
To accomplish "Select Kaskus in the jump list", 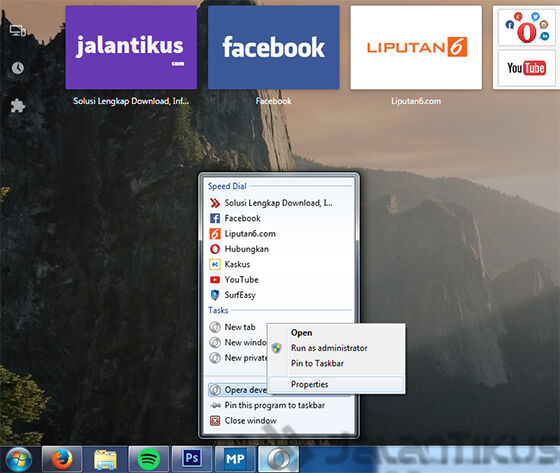I will [278, 264].
